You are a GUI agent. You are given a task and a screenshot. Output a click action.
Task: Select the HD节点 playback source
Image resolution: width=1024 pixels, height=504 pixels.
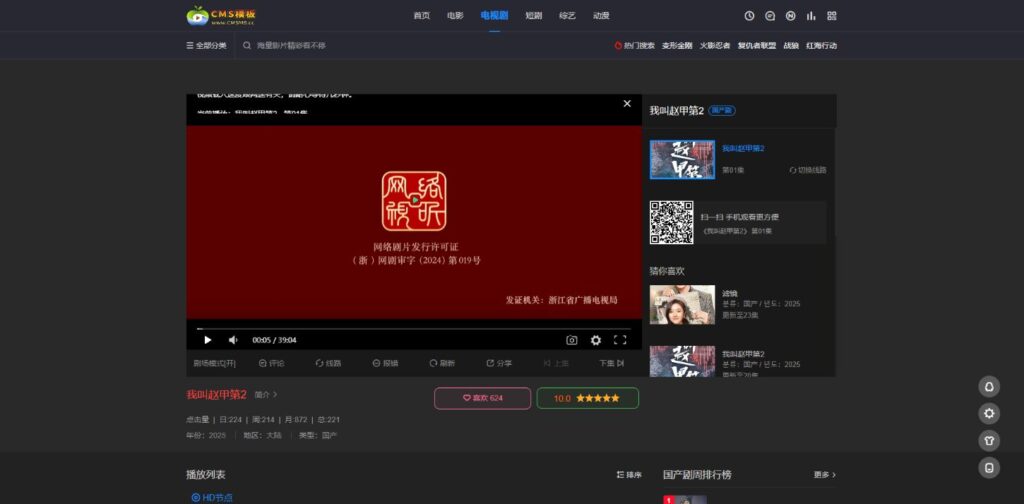pos(212,497)
